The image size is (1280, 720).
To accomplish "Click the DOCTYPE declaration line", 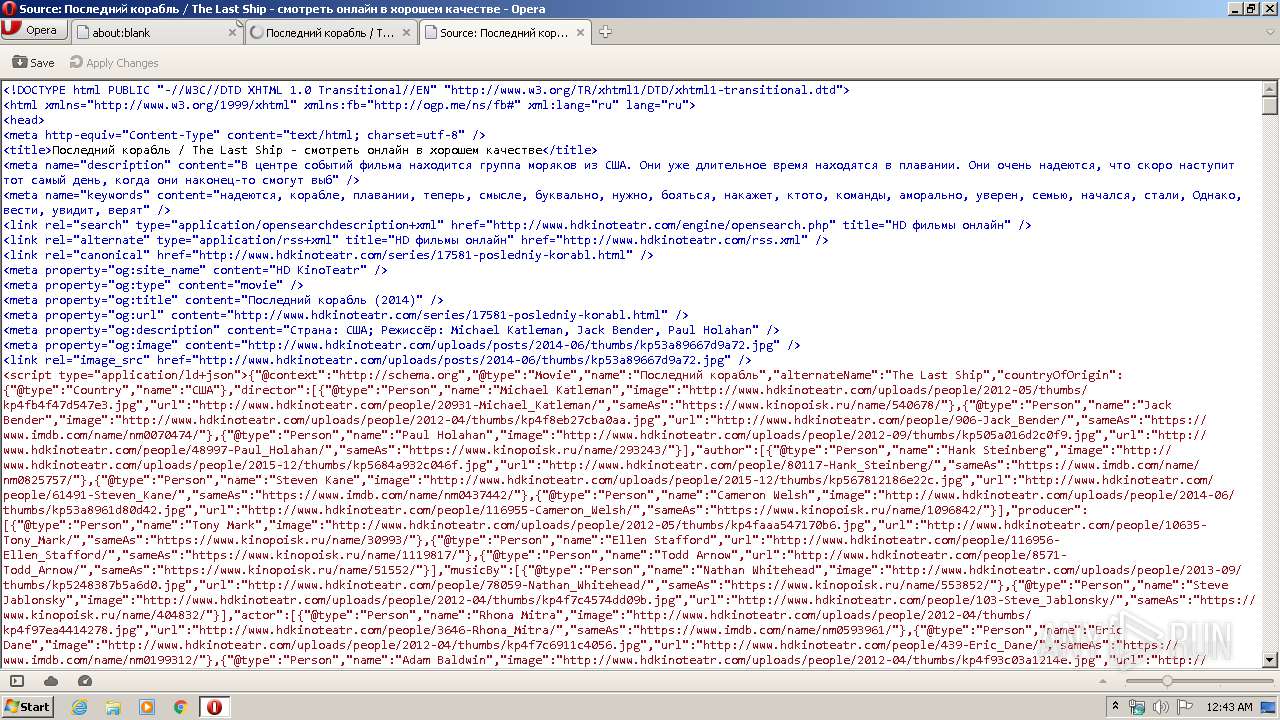I will [427, 90].
